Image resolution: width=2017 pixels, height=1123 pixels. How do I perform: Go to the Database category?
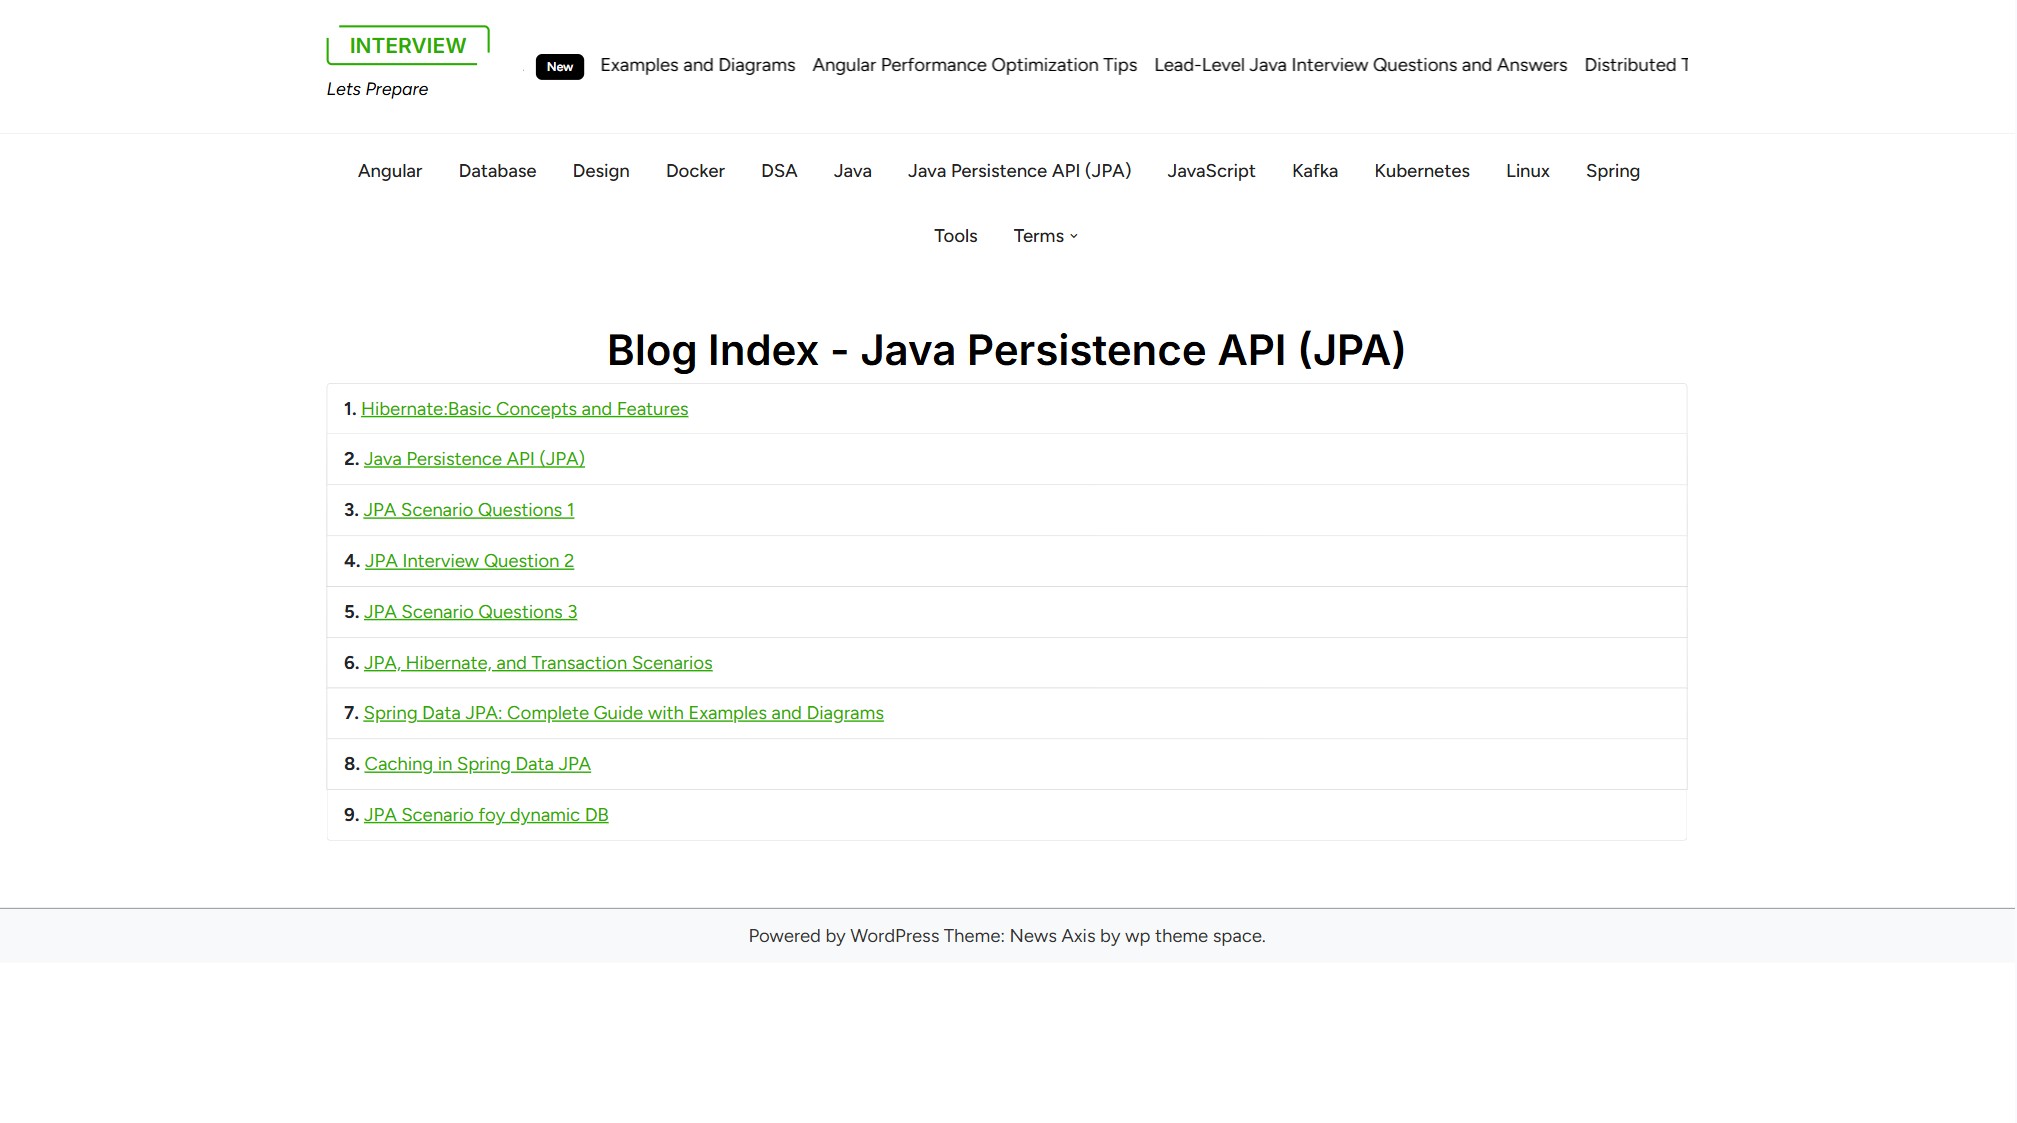(497, 171)
